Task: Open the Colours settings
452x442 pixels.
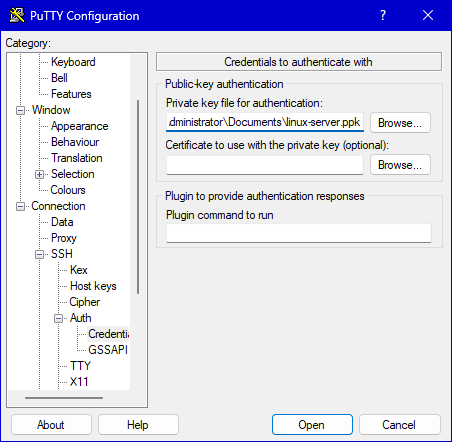Action: click(x=68, y=190)
